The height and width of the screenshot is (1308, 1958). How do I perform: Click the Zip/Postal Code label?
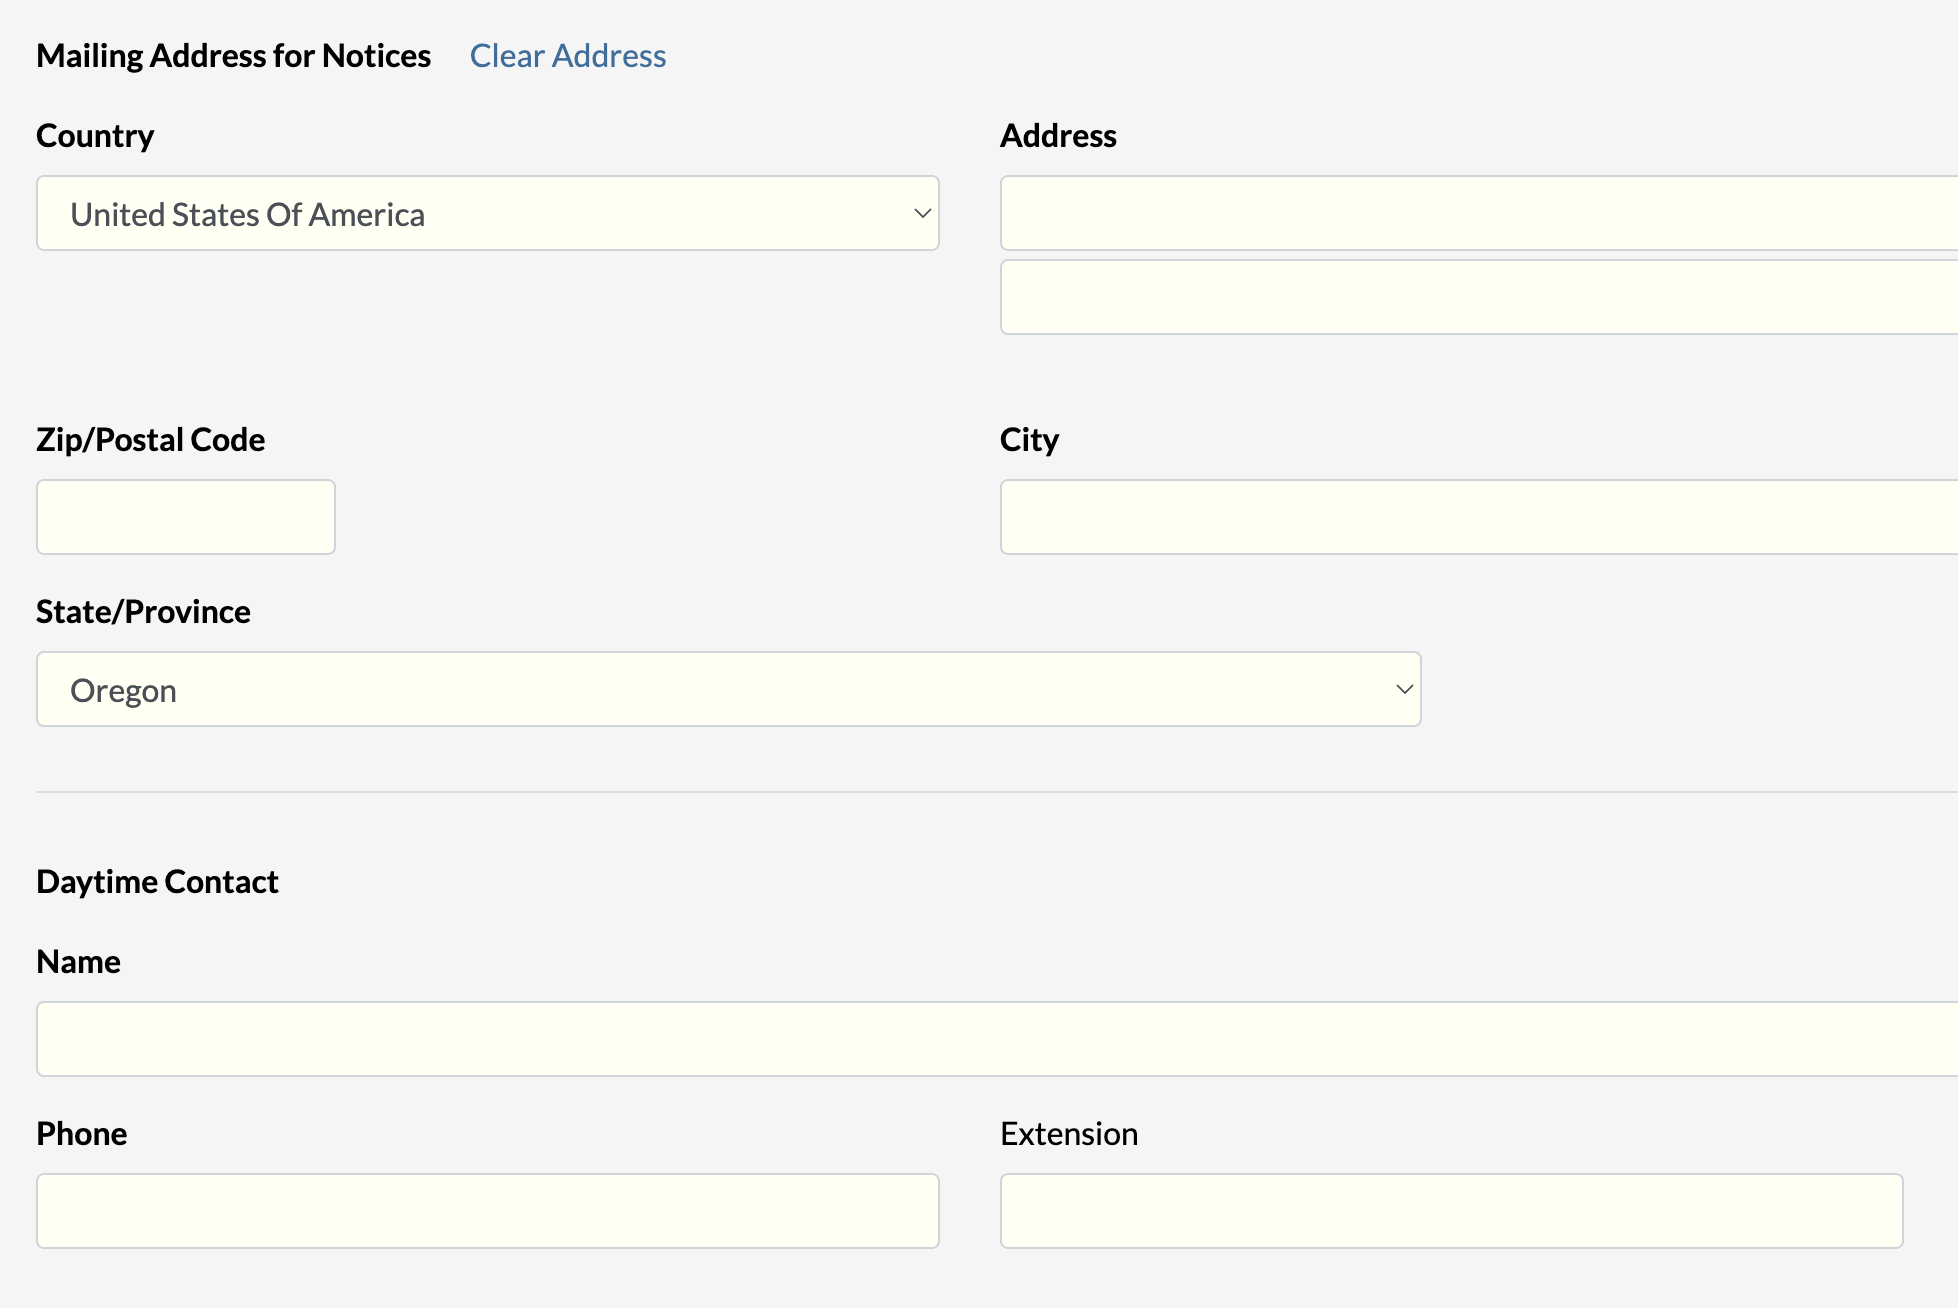tap(151, 440)
